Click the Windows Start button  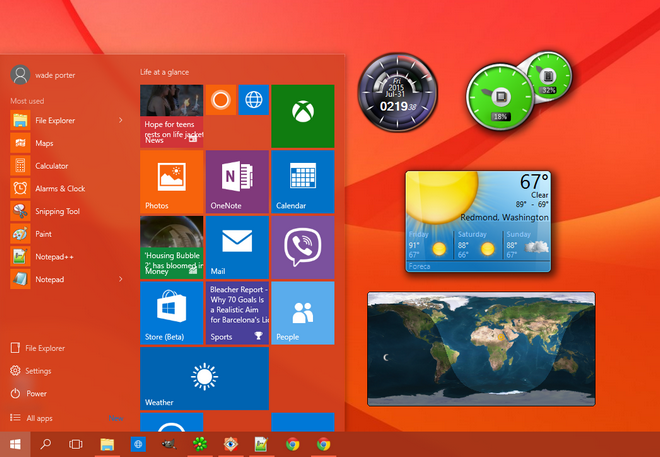[15, 444]
